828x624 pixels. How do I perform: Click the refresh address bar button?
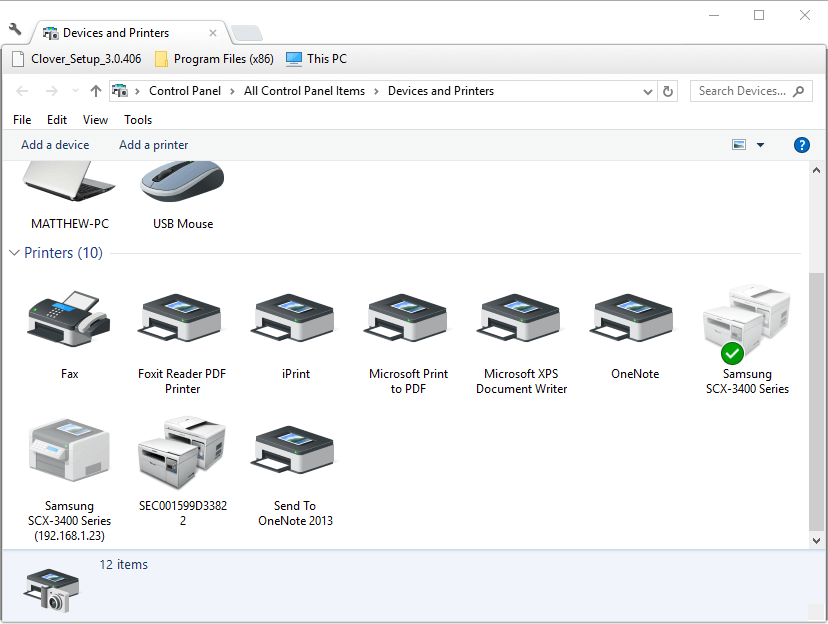point(667,91)
